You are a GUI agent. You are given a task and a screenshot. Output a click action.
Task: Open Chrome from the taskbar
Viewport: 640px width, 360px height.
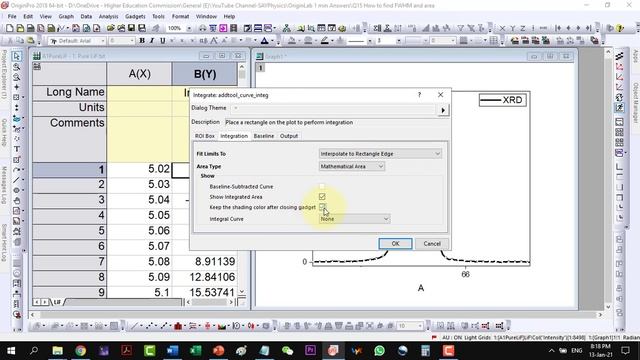pyautogui.click(x=80, y=351)
